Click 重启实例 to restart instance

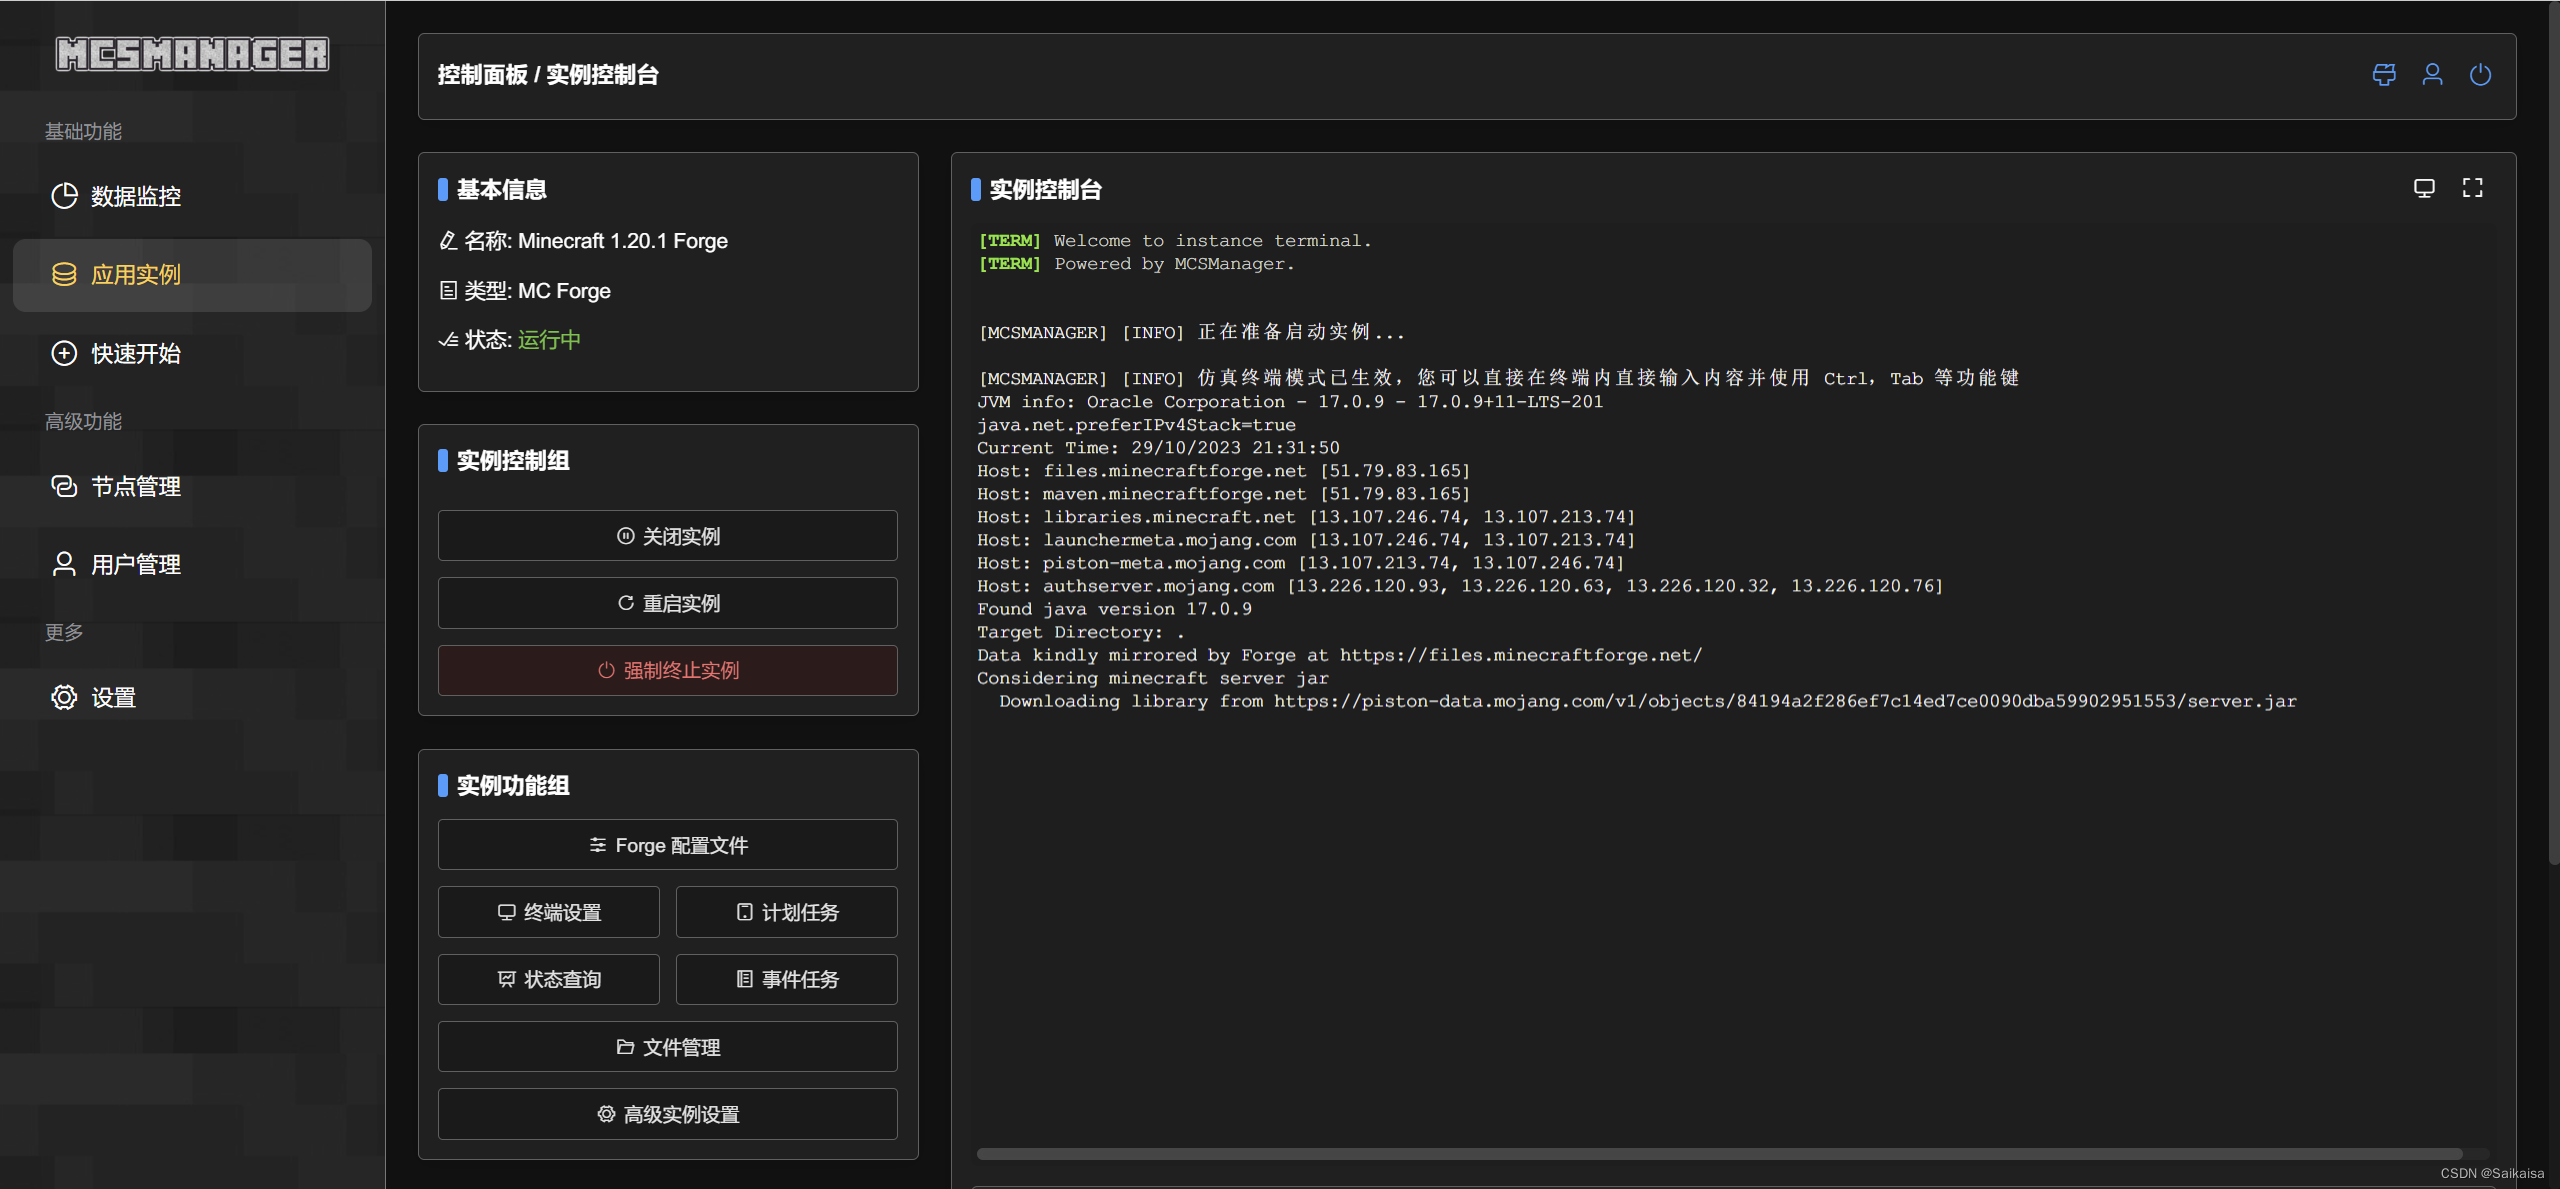click(x=668, y=603)
